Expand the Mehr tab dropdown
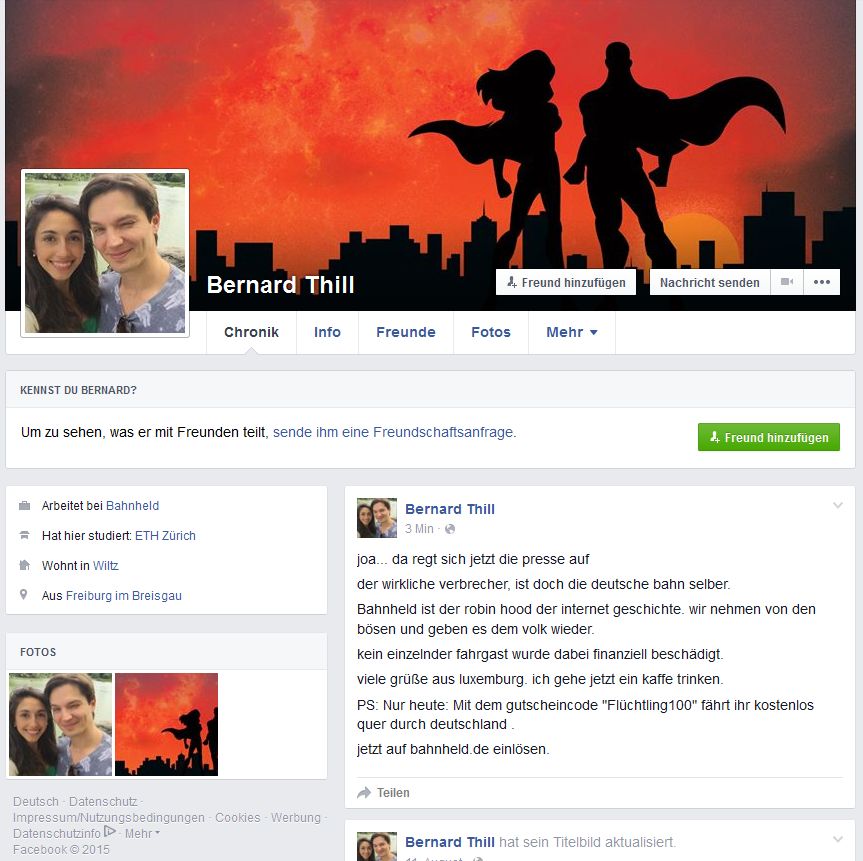Screen dimensions: 863x861 pyautogui.click(x=571, y=332)
